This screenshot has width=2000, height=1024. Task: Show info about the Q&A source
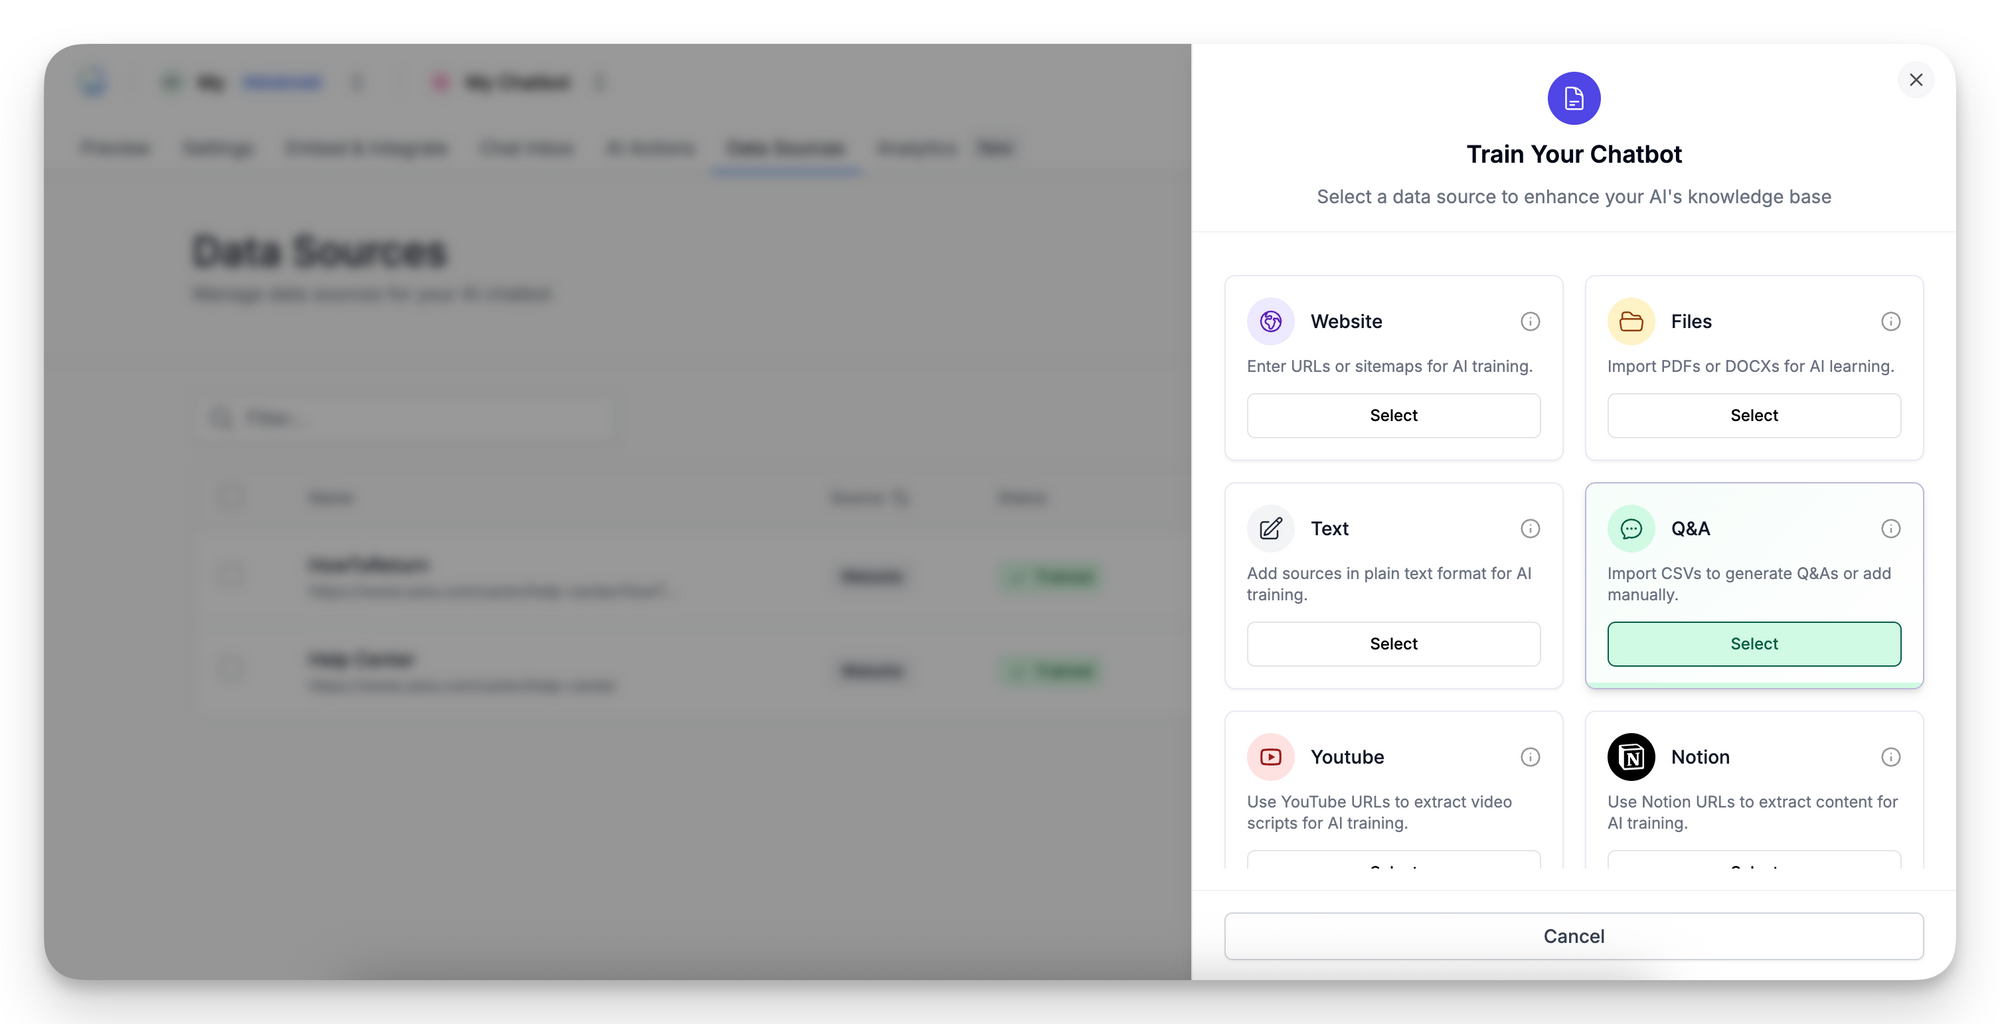coord(1891,528)
